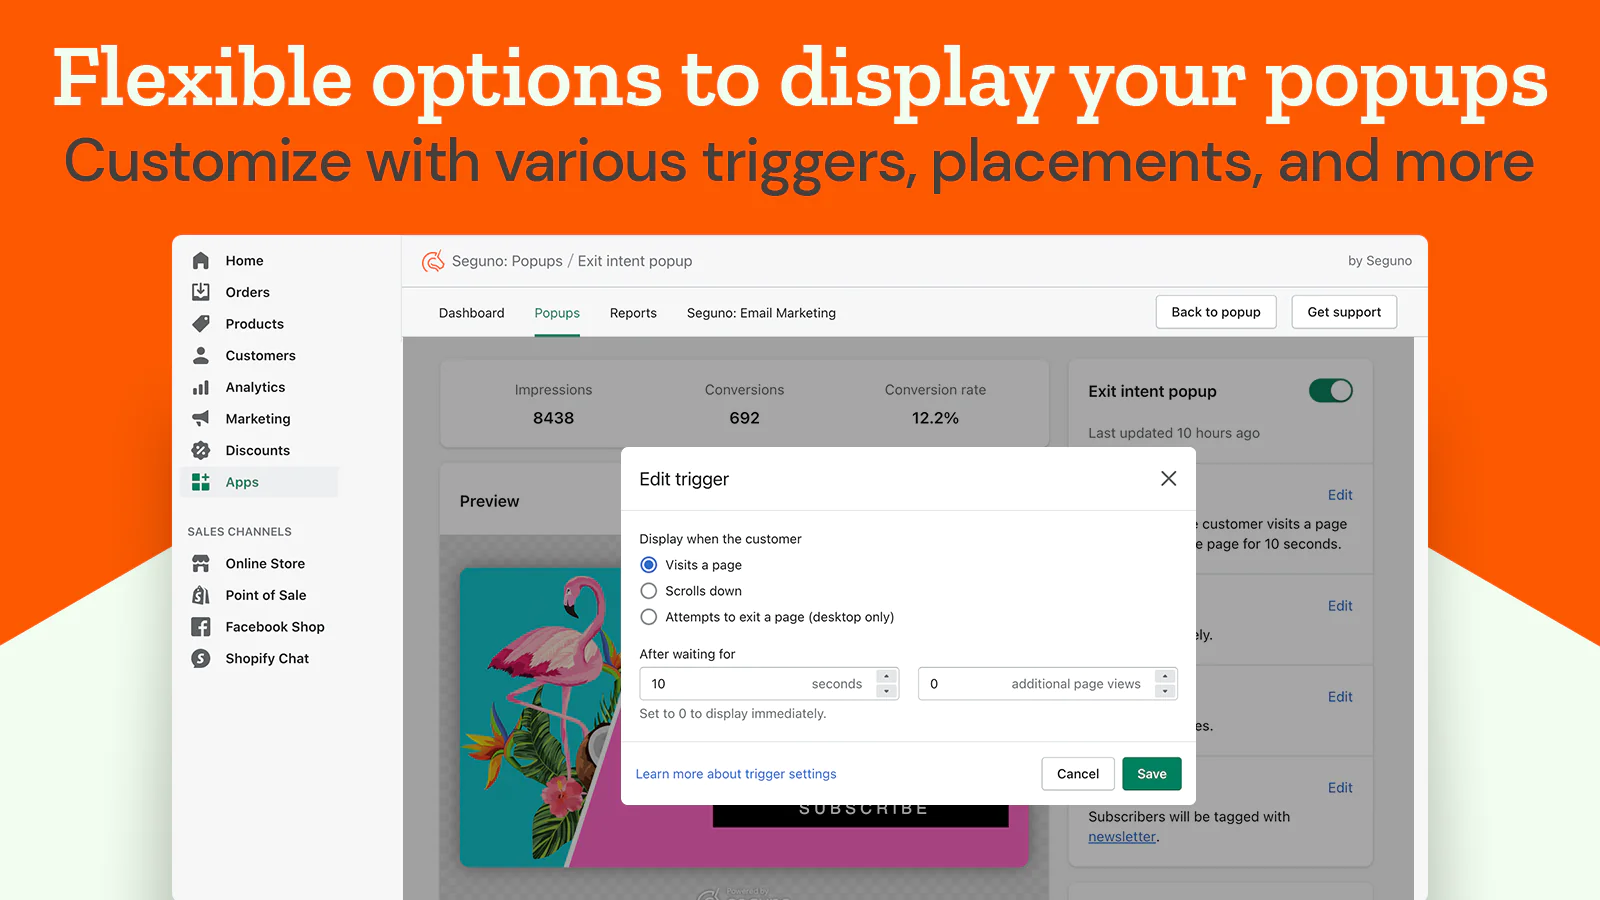Click the Conversion rate value 12.2%
This screenshot has height=900, width=1600.
tap(935, 418)
